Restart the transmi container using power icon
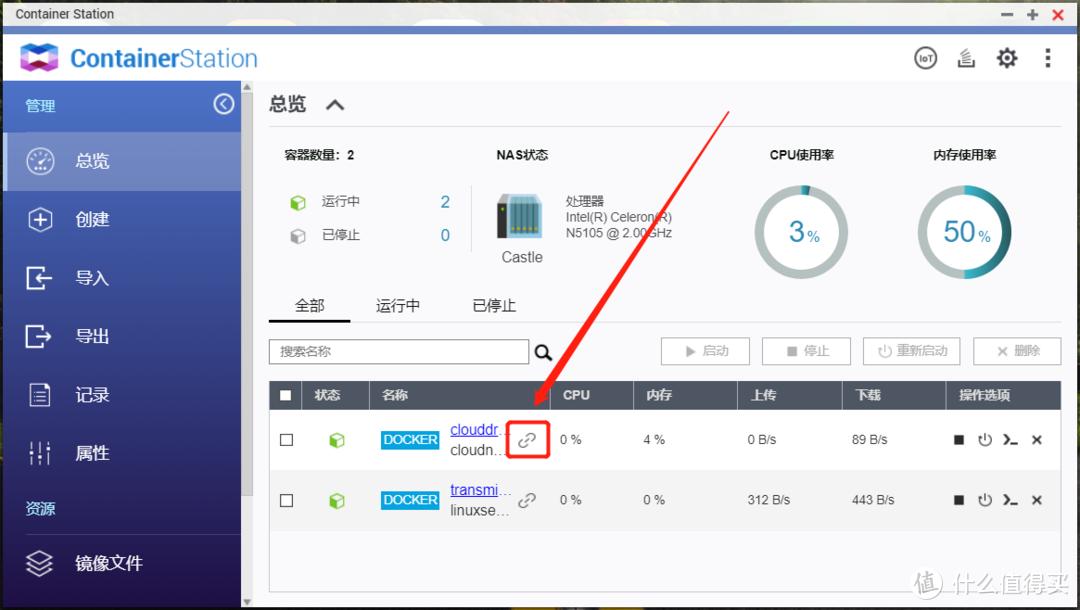 [x=985, y=500]
